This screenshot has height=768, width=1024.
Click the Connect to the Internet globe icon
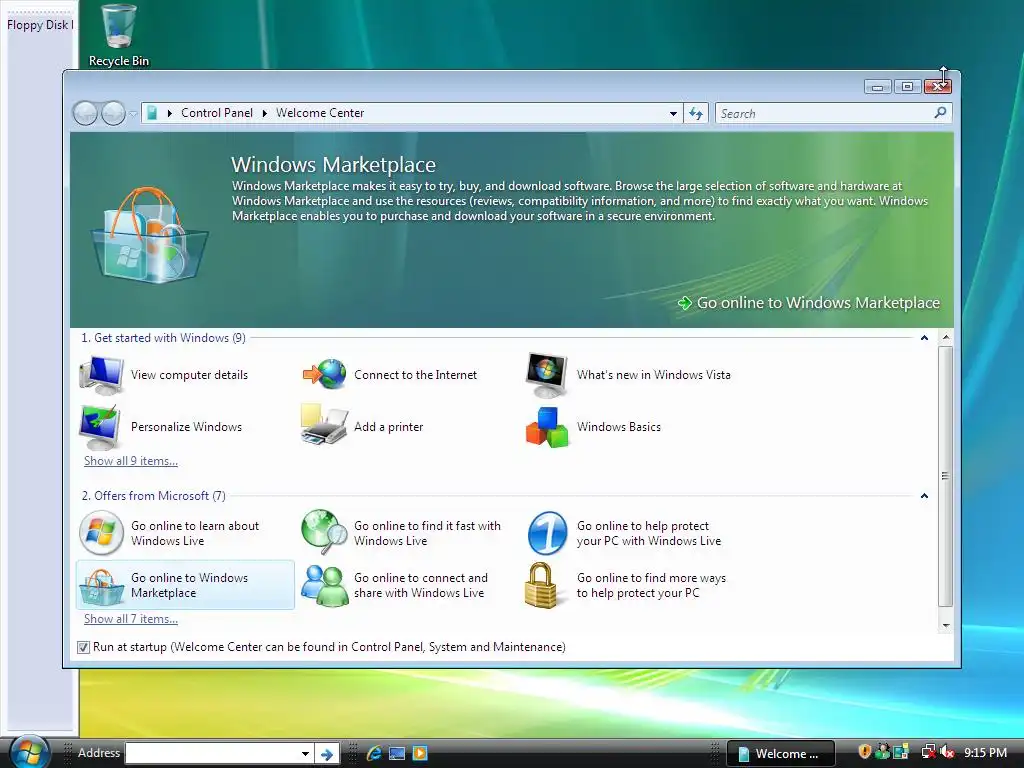pyautogui.click(x=325, y=374)
